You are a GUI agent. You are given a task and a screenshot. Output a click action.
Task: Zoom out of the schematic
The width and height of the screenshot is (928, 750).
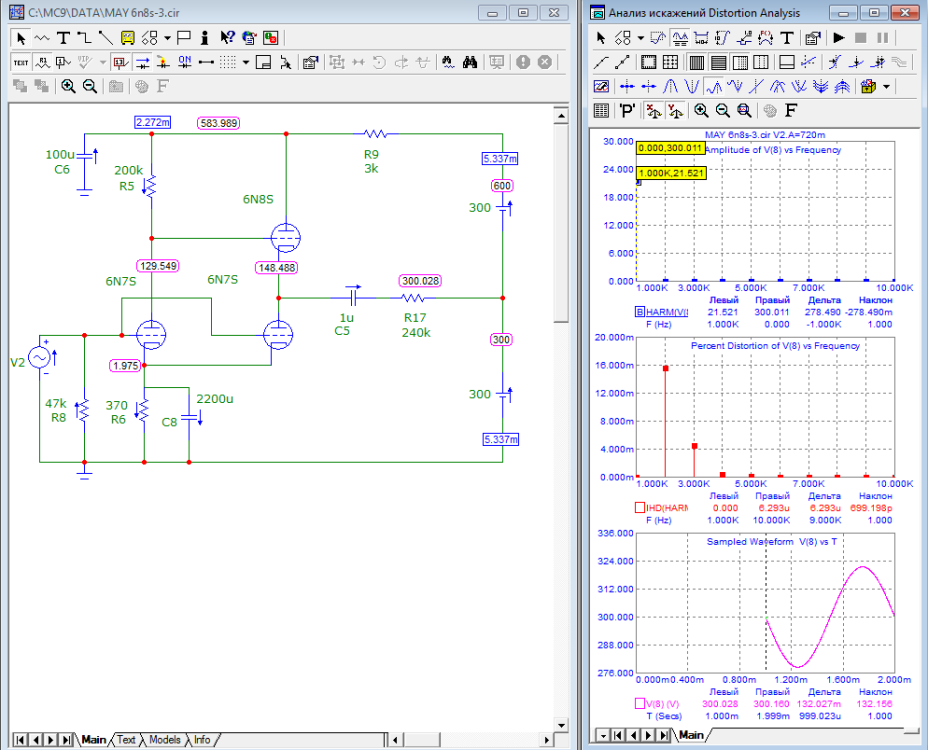click(x=89, y=86)
